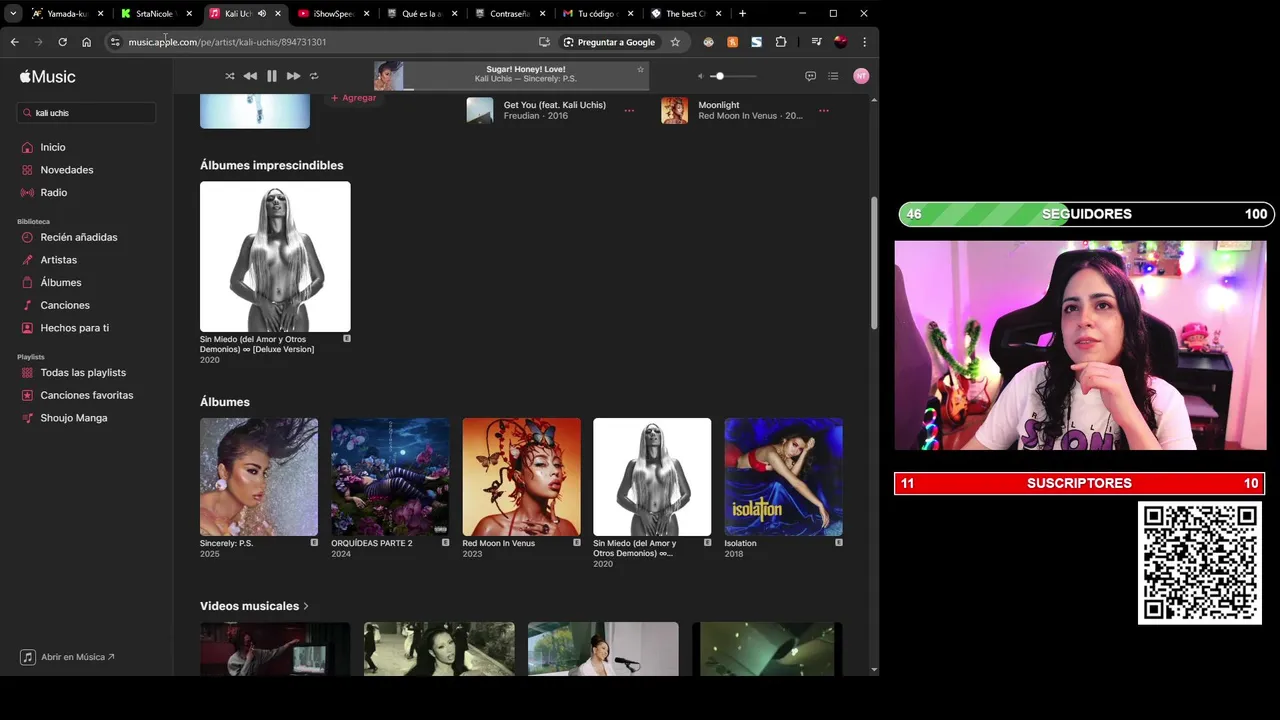Expand the Videos musicales section chevron

(x=306, y=606)
